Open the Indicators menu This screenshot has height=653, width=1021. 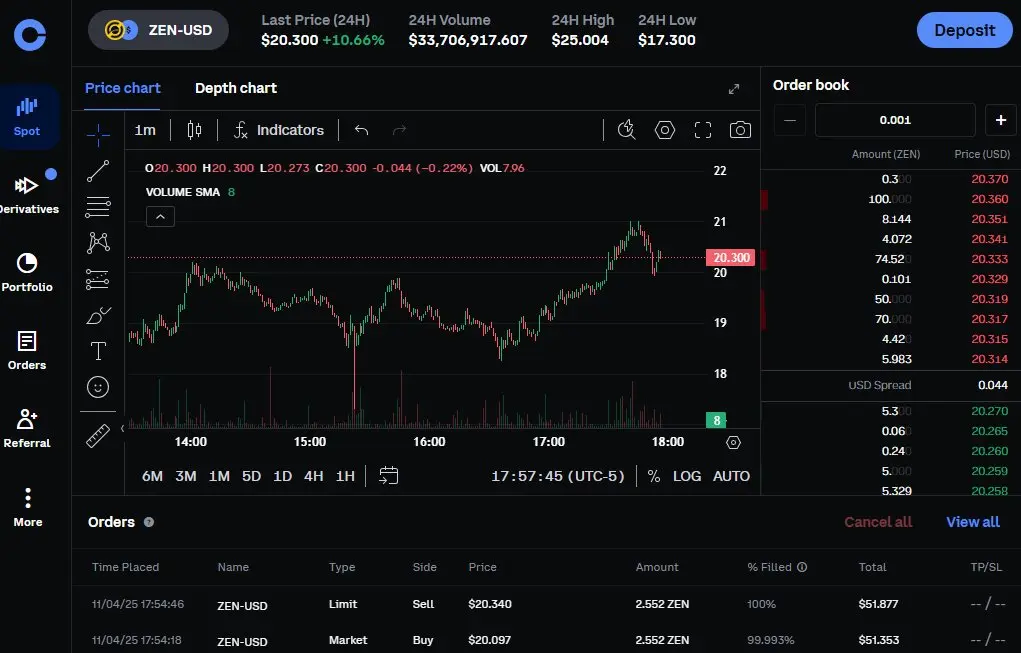coord(278,130)
